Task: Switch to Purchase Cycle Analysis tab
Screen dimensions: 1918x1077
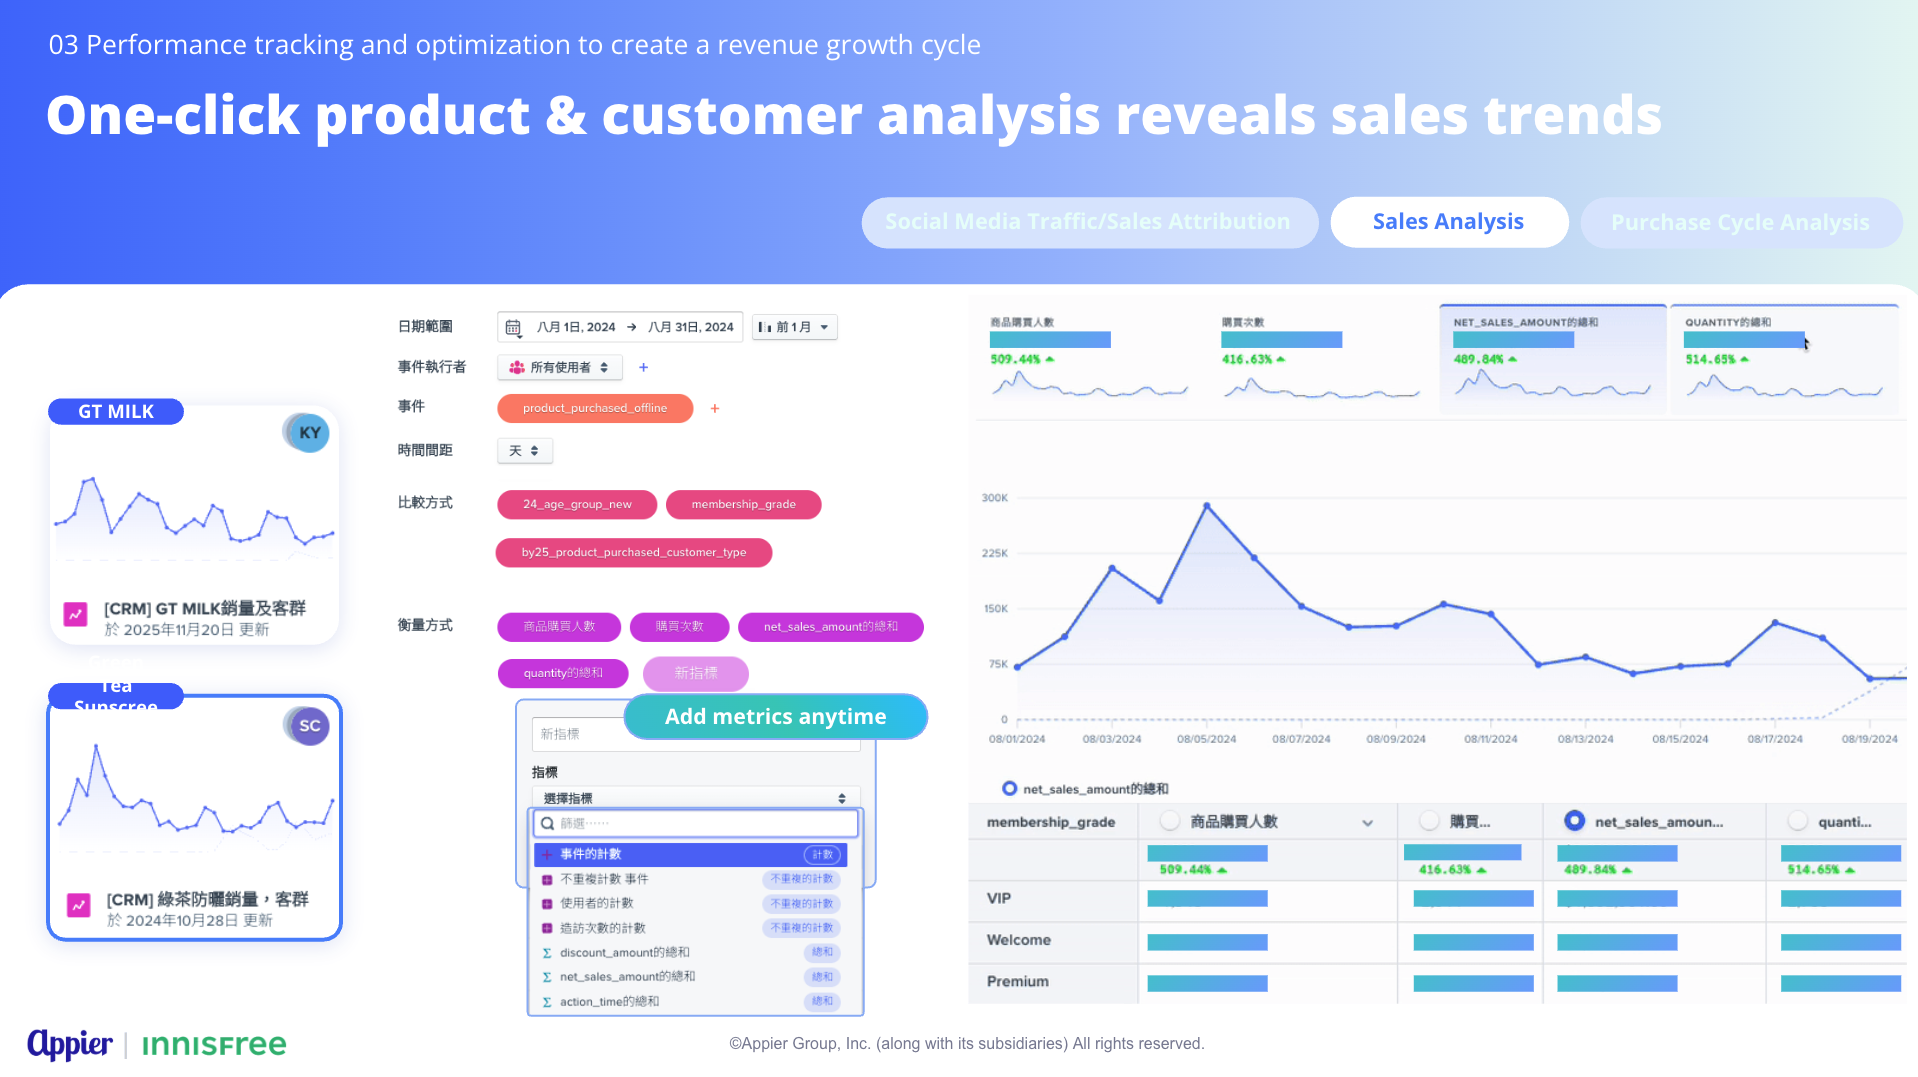Action: pyautogui.click(x=1739, y=223)
